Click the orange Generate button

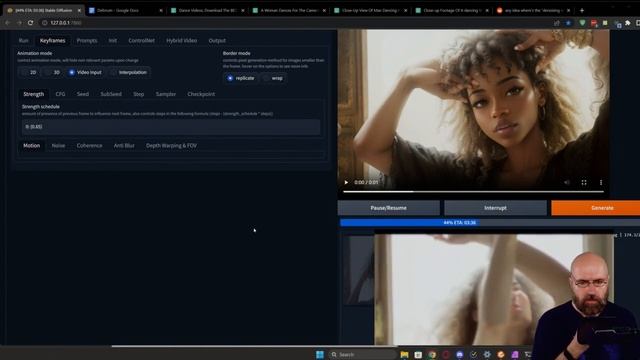[x=596, y=208]
